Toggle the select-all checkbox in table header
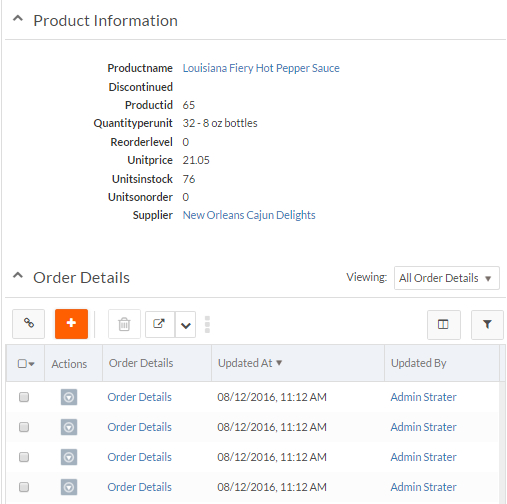The image size is (507, 504). tap(22, 363)
